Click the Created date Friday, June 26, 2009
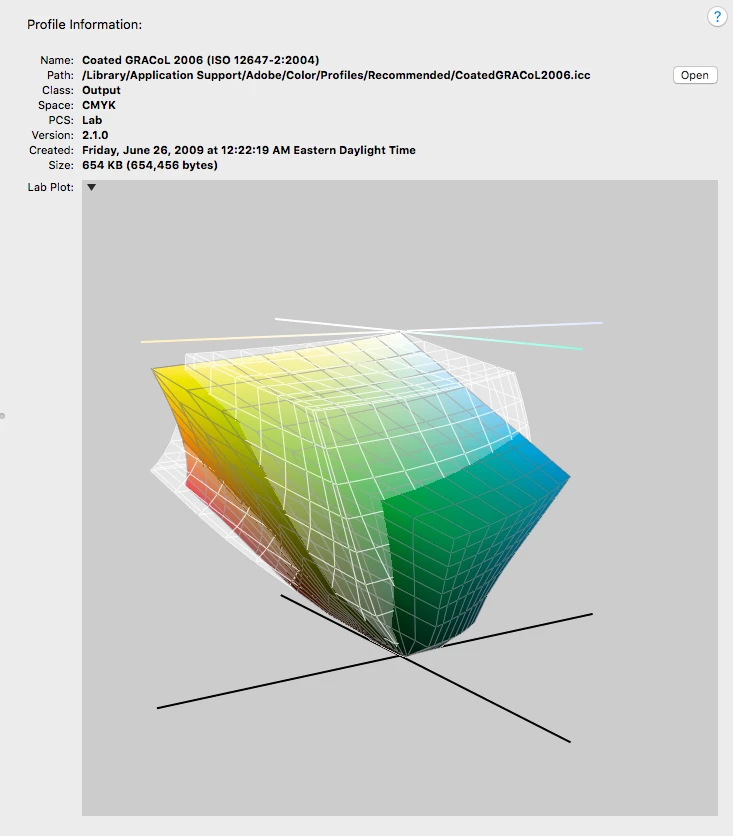 pyautogui.click(x=248, y=150)
